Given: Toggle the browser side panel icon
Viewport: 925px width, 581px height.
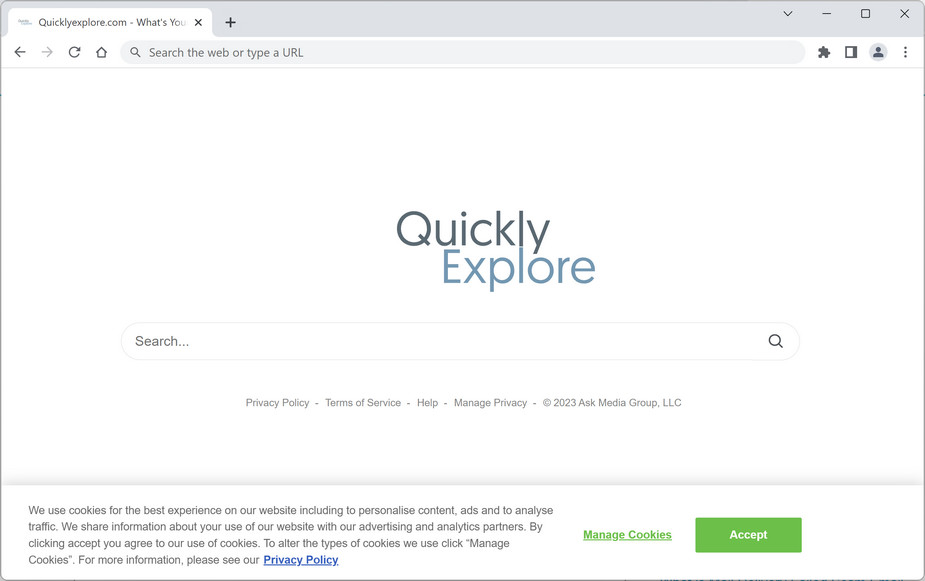Looking at the screenshot, I should tap(851, 52).
